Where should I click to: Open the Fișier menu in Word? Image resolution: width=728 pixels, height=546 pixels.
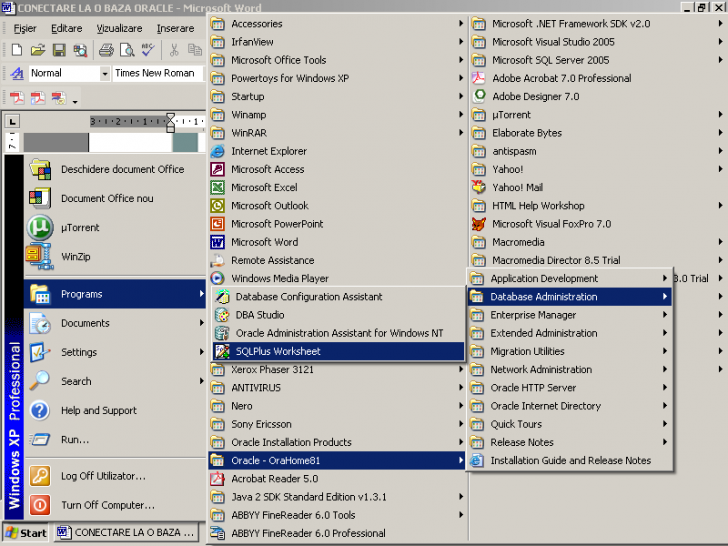[x=25, y=28]
